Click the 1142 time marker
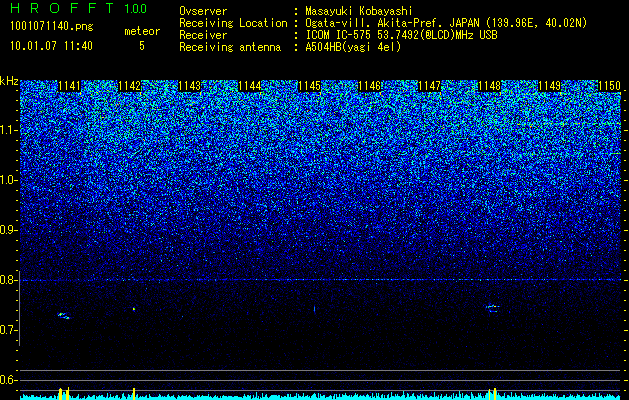This screenshot has width=629, height=400. pos(130,86)
